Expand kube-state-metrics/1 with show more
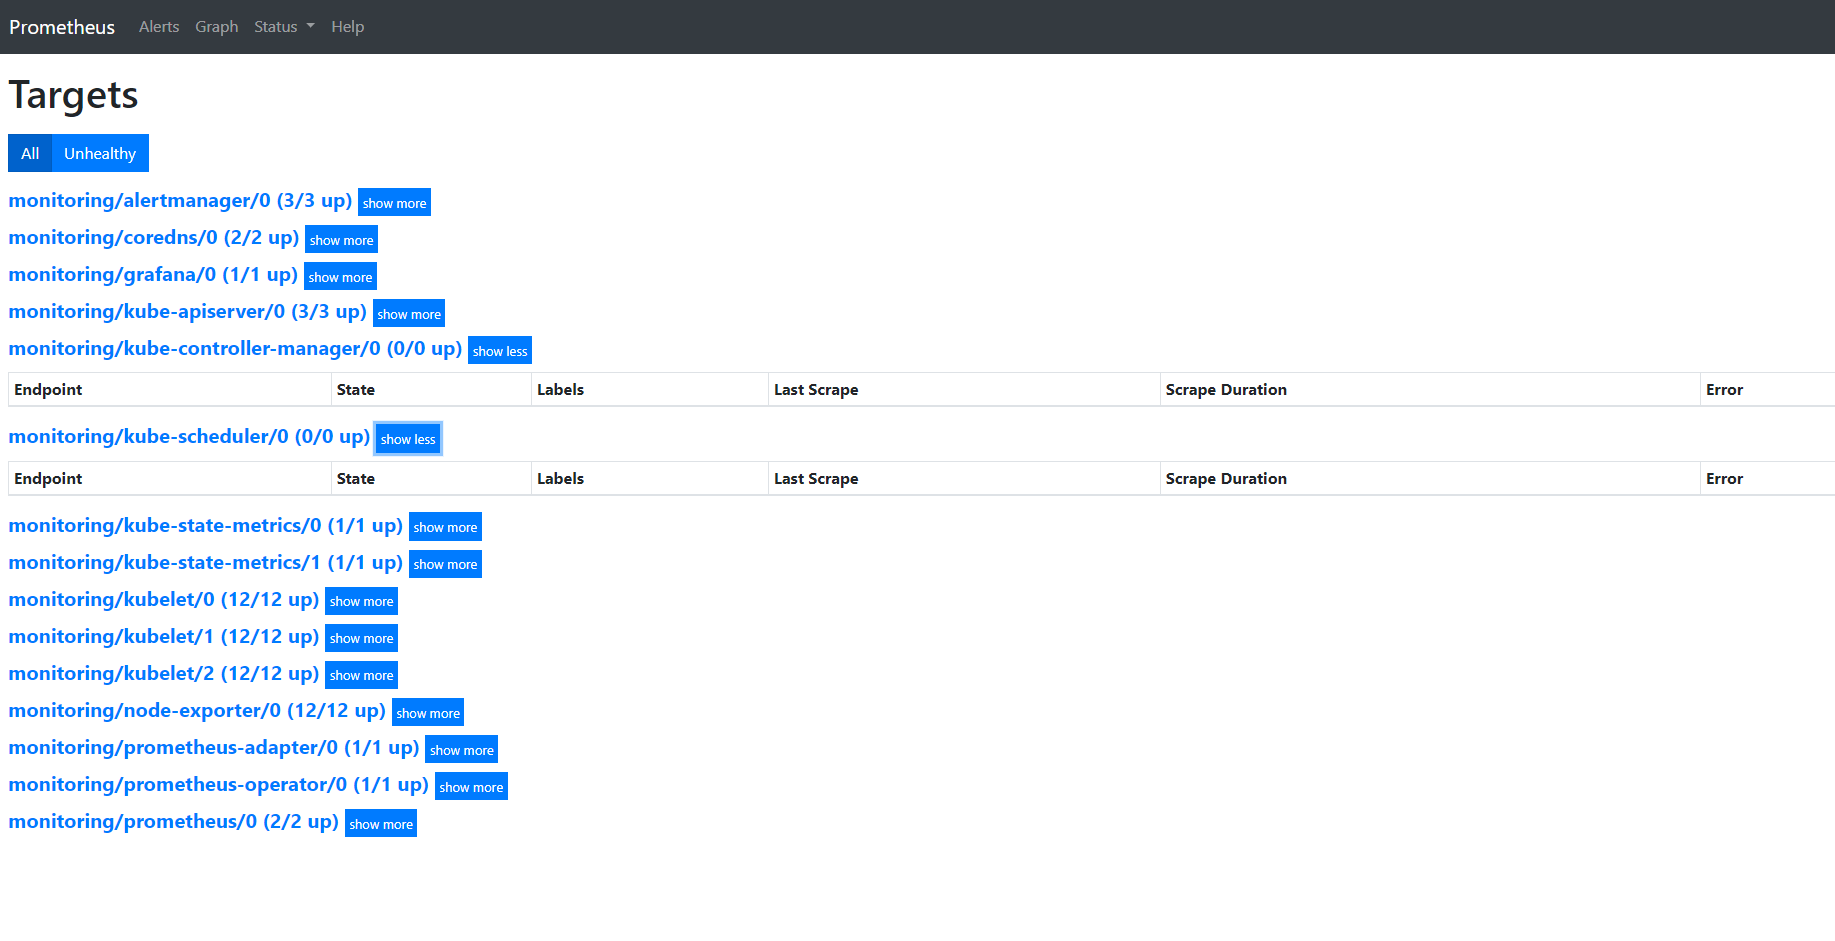Image resolution: width=1835 pixels, height=941 pixels. [445, 564]
